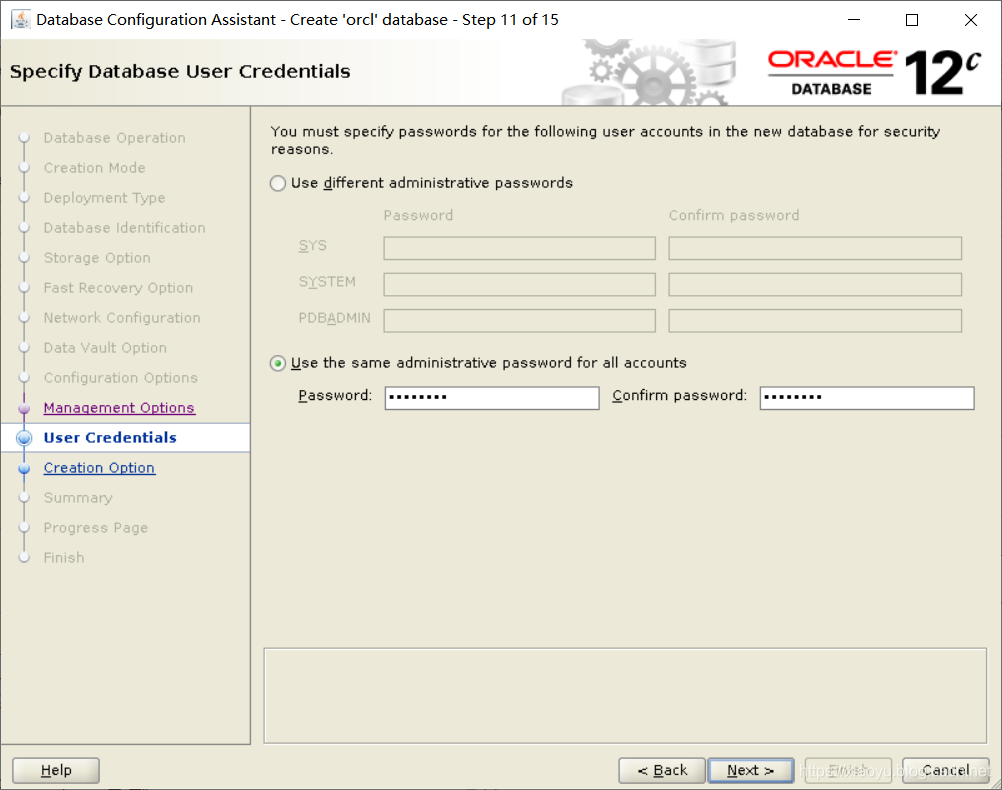Viewport: 1002px width, 790px height.
Task: Click the Next button
Action: click(750, 770)
